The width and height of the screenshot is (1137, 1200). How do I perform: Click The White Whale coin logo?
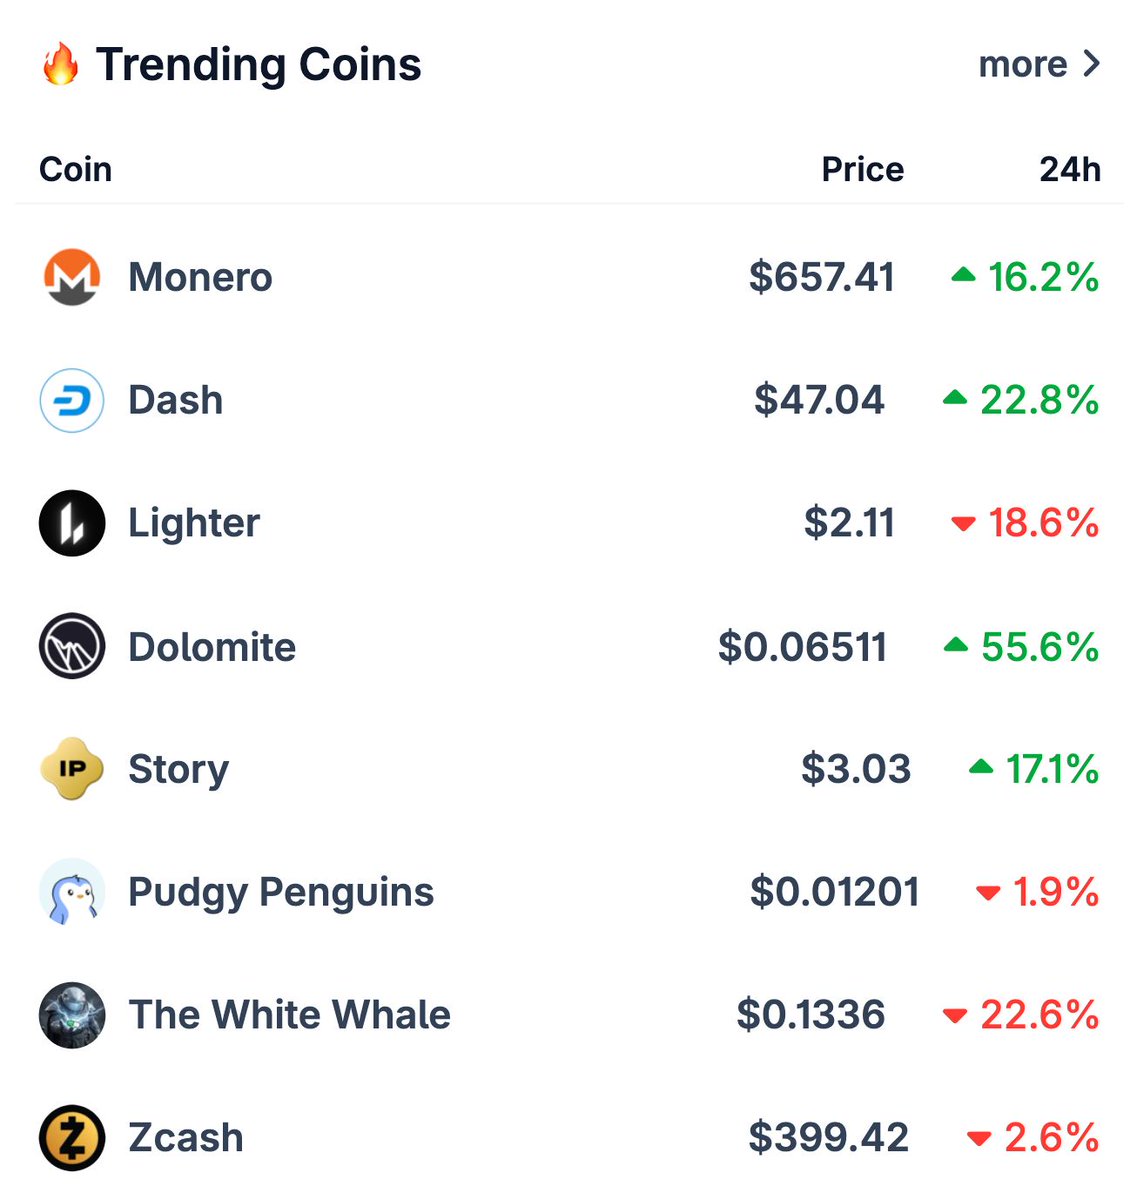72,1015
